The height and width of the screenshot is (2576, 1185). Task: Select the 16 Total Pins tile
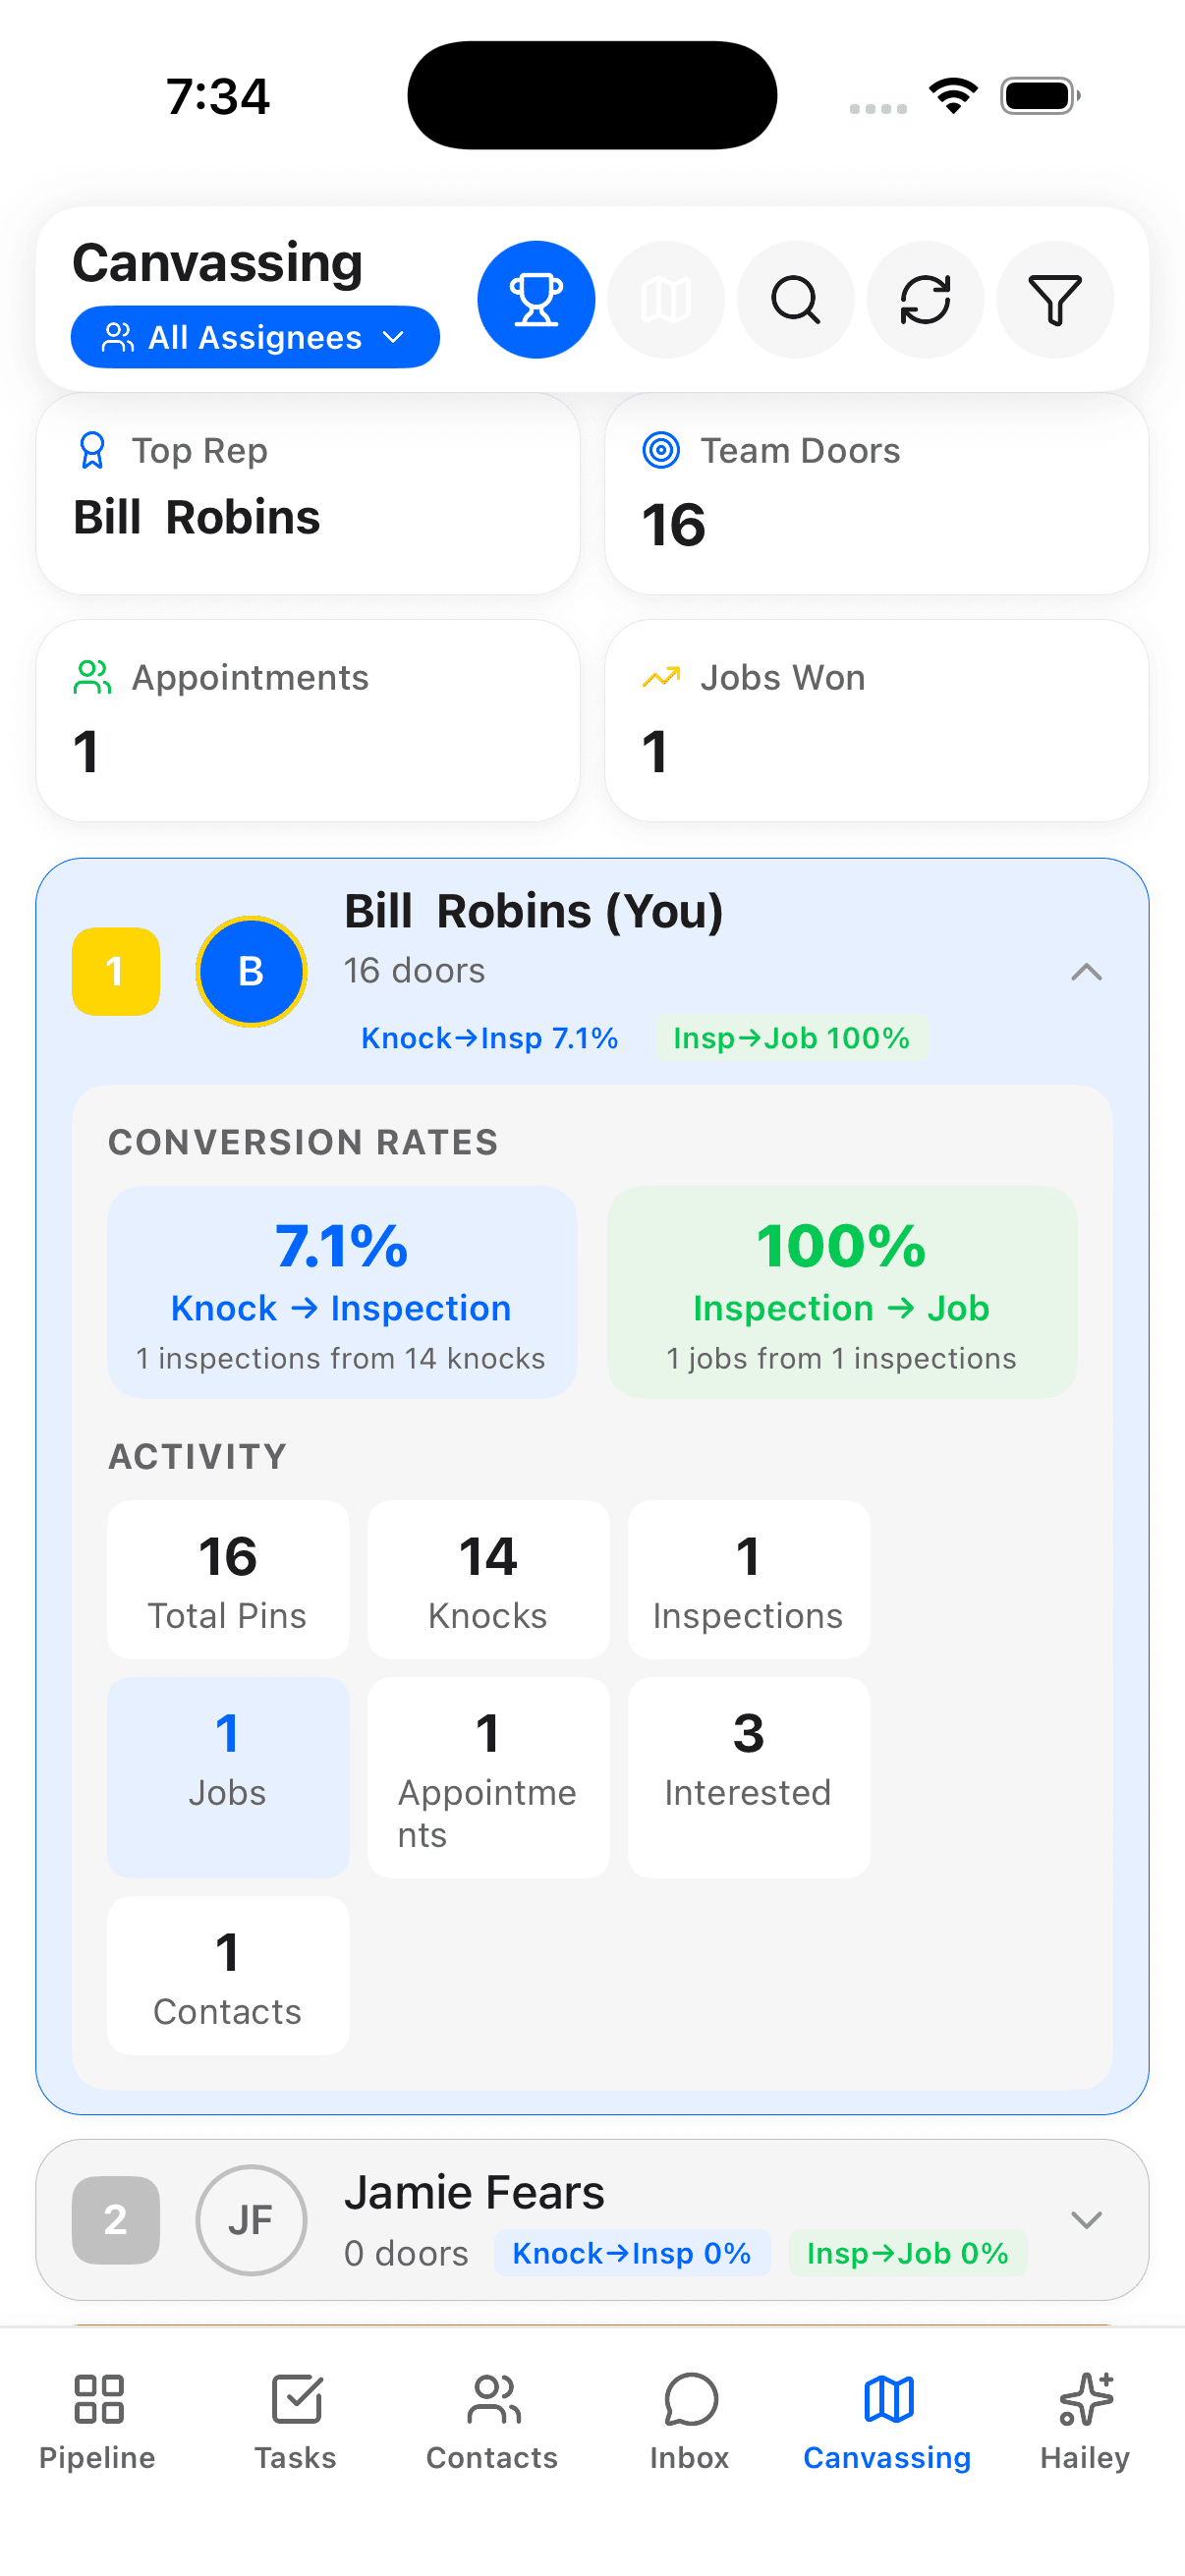(228, 1580)
